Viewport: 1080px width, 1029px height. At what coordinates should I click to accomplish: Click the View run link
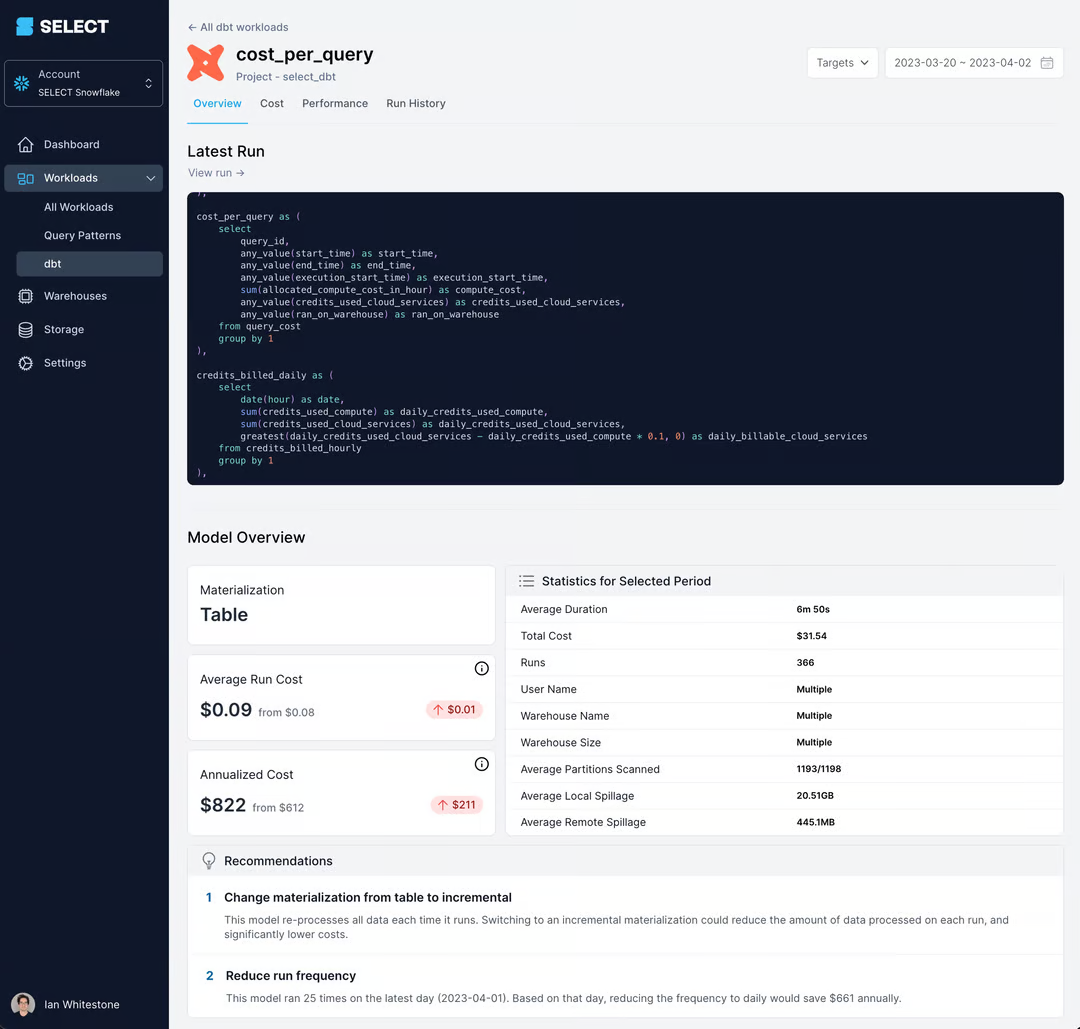click(x=216, y=173)
